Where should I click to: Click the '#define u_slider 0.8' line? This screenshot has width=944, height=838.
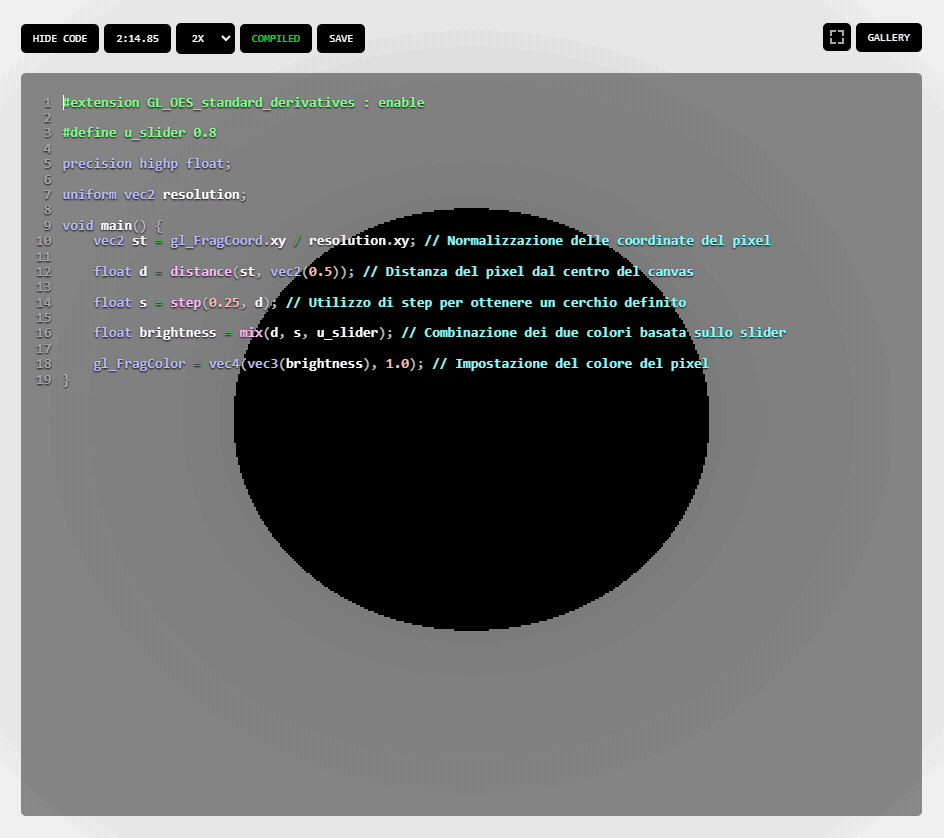140,133
